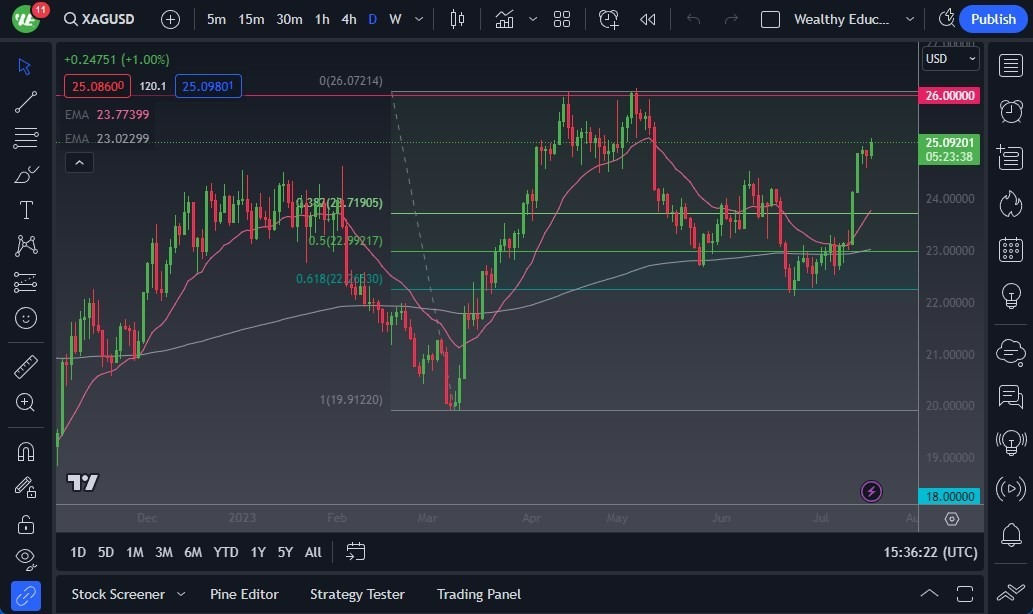Open the Notifications bell panel
Screen dimensions: 1033x614
click(1009, 536)
